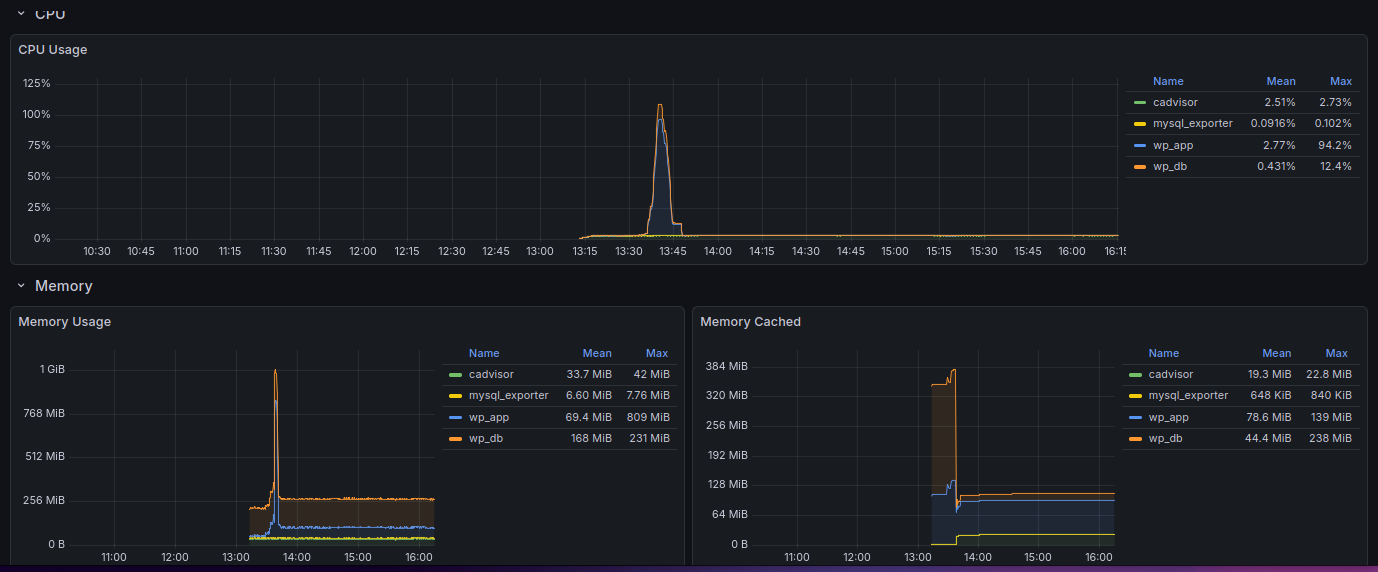This screenshot has width=1378, height=572.
Task: Open the Memory Cached panel title menu
Action: pos(750,322)
